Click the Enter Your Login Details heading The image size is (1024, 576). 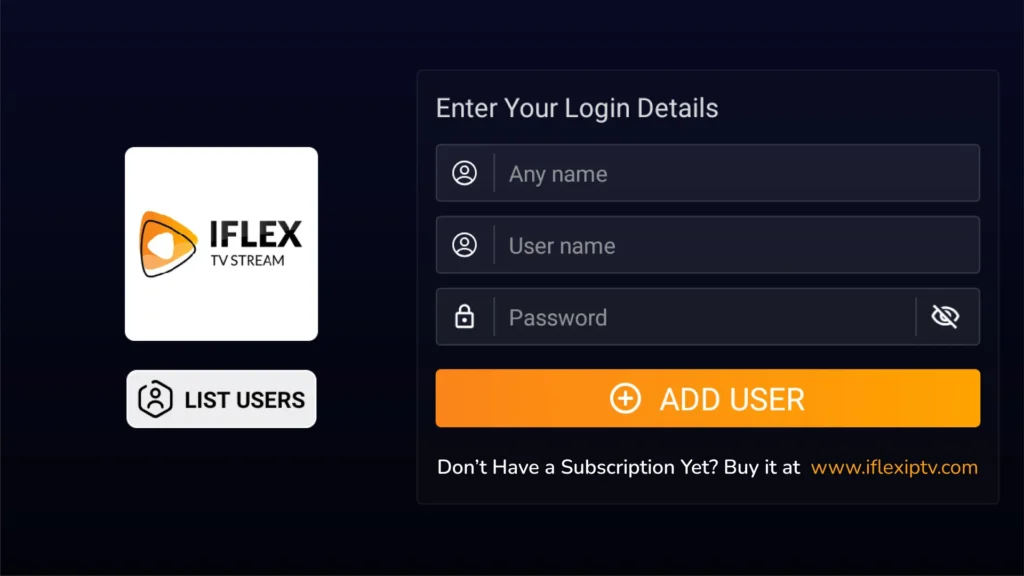click(x=577, y=108)
